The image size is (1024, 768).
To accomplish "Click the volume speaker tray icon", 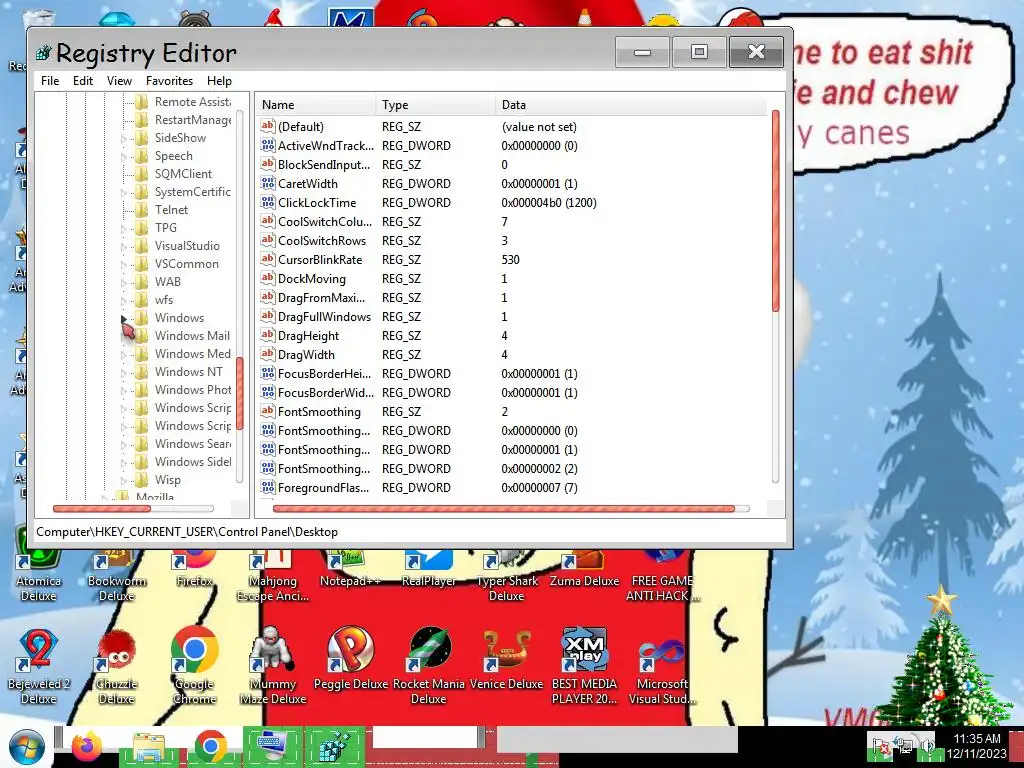I will click(927, 746).
